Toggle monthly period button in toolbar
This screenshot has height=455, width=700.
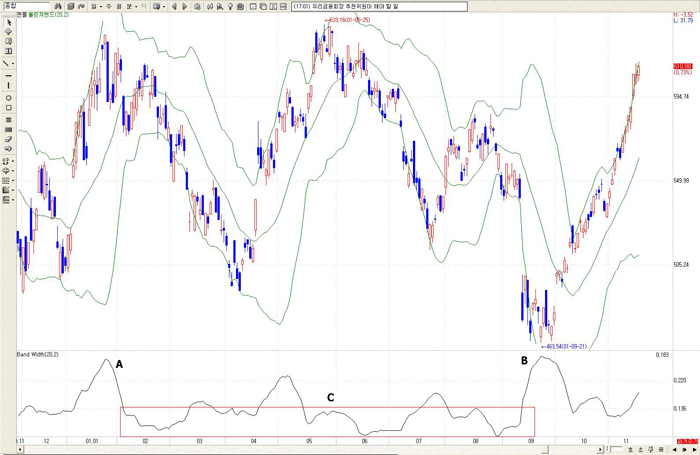point(119,7)
